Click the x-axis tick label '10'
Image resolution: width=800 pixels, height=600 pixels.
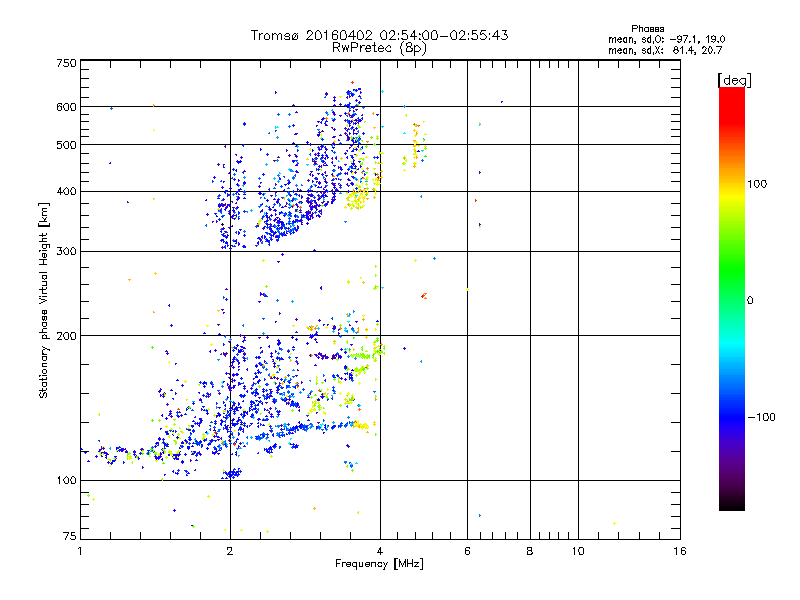pos(578,551)
